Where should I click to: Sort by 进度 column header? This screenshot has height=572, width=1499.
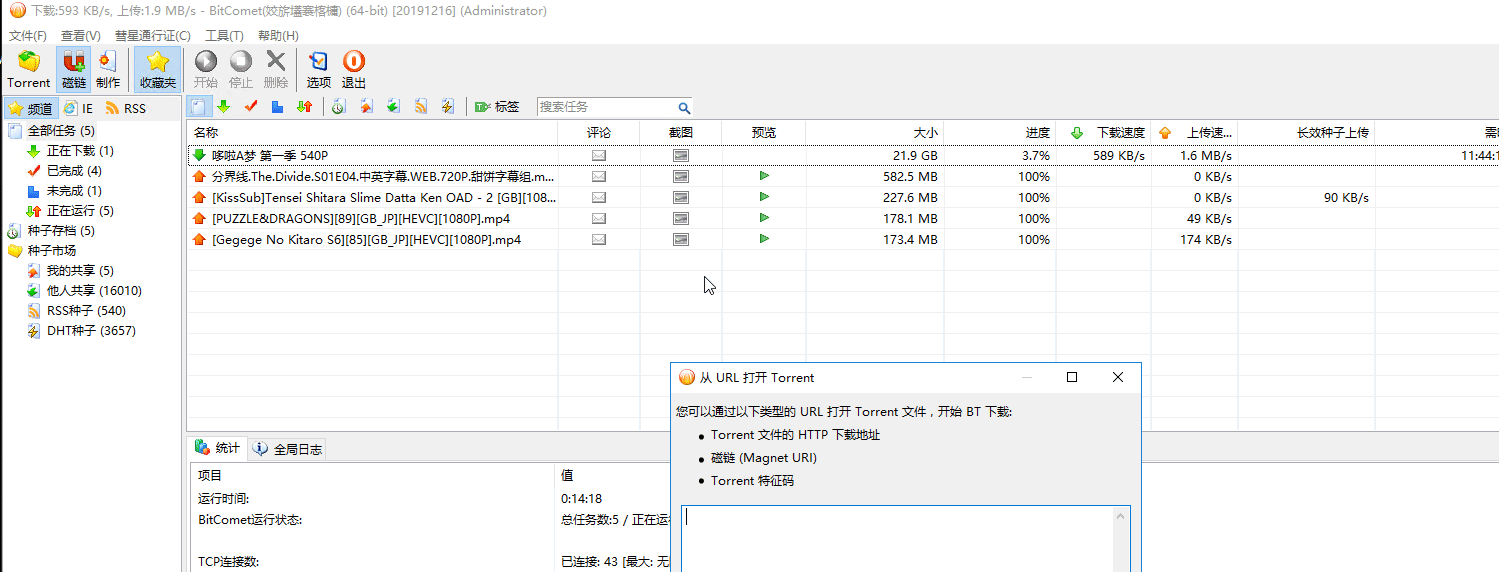[x=999, y=132]
